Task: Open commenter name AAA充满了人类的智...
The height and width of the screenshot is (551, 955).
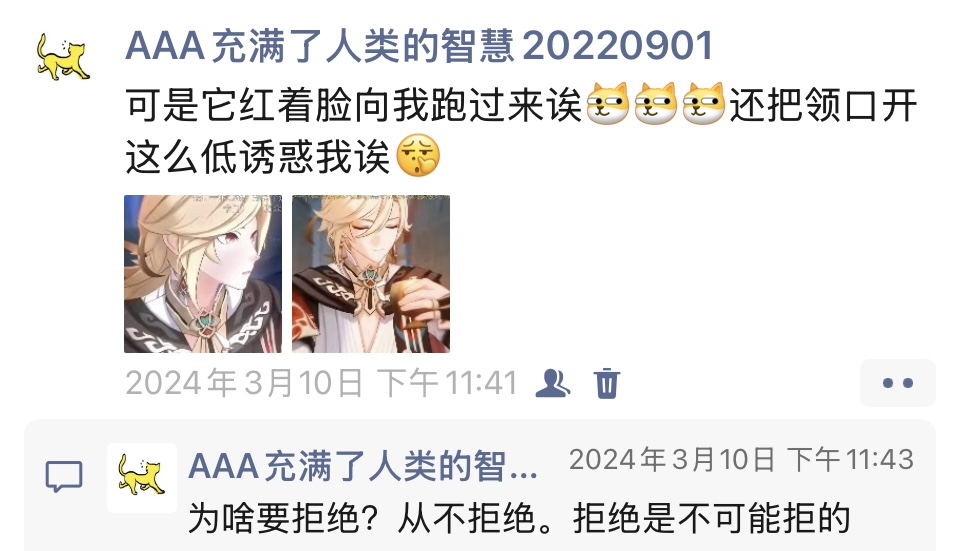Action: click(363, 467)
